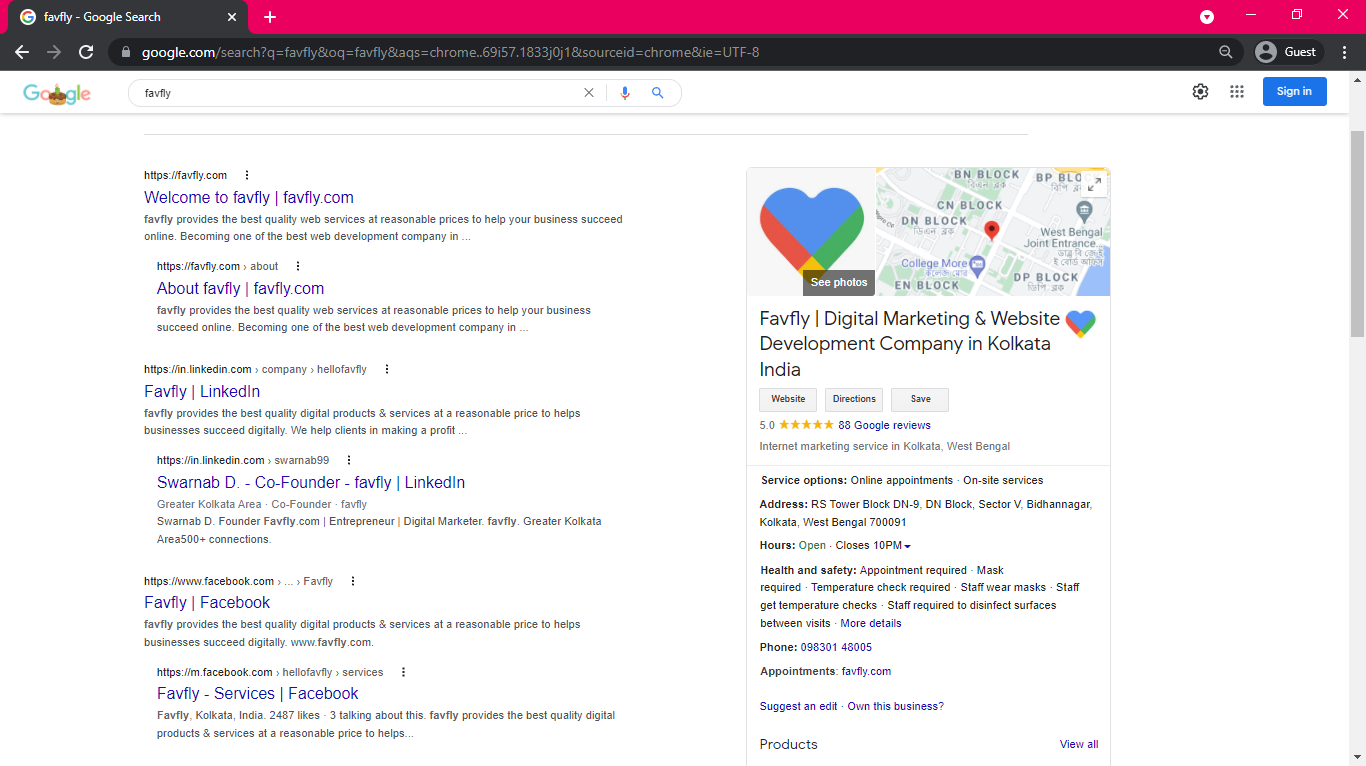Open 'Welcome to favfly | favfly.com' result
Viewport: 1366px width, 766px height.
[249, 198]
